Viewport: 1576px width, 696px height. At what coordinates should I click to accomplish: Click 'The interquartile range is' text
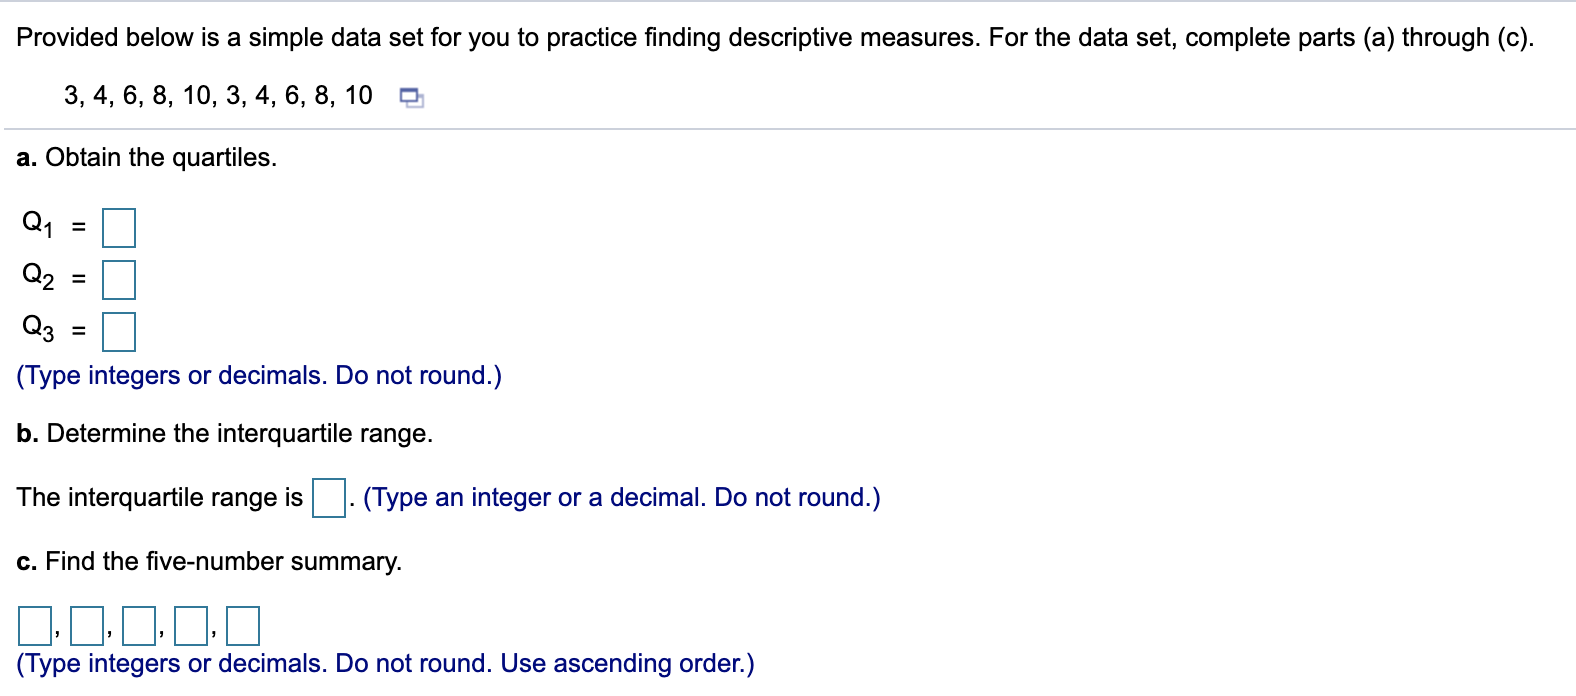160,498
